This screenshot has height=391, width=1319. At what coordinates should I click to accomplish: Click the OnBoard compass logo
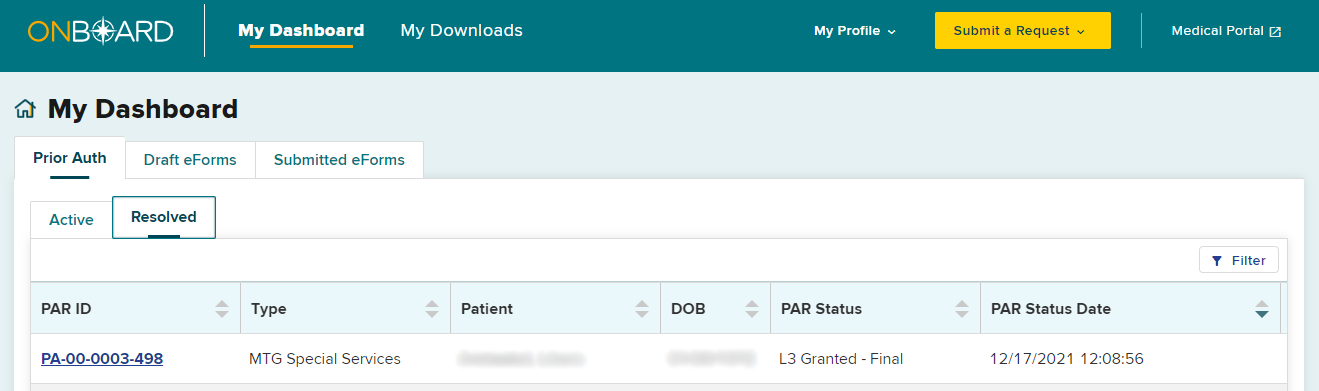pyautogui.click(x=100, y=31)
